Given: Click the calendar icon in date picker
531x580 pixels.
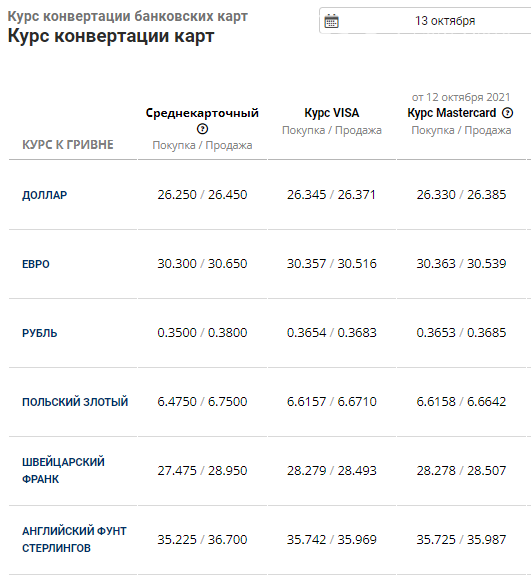Looking at the screenshot, I should pyautogui.click(x=331, y=21).
